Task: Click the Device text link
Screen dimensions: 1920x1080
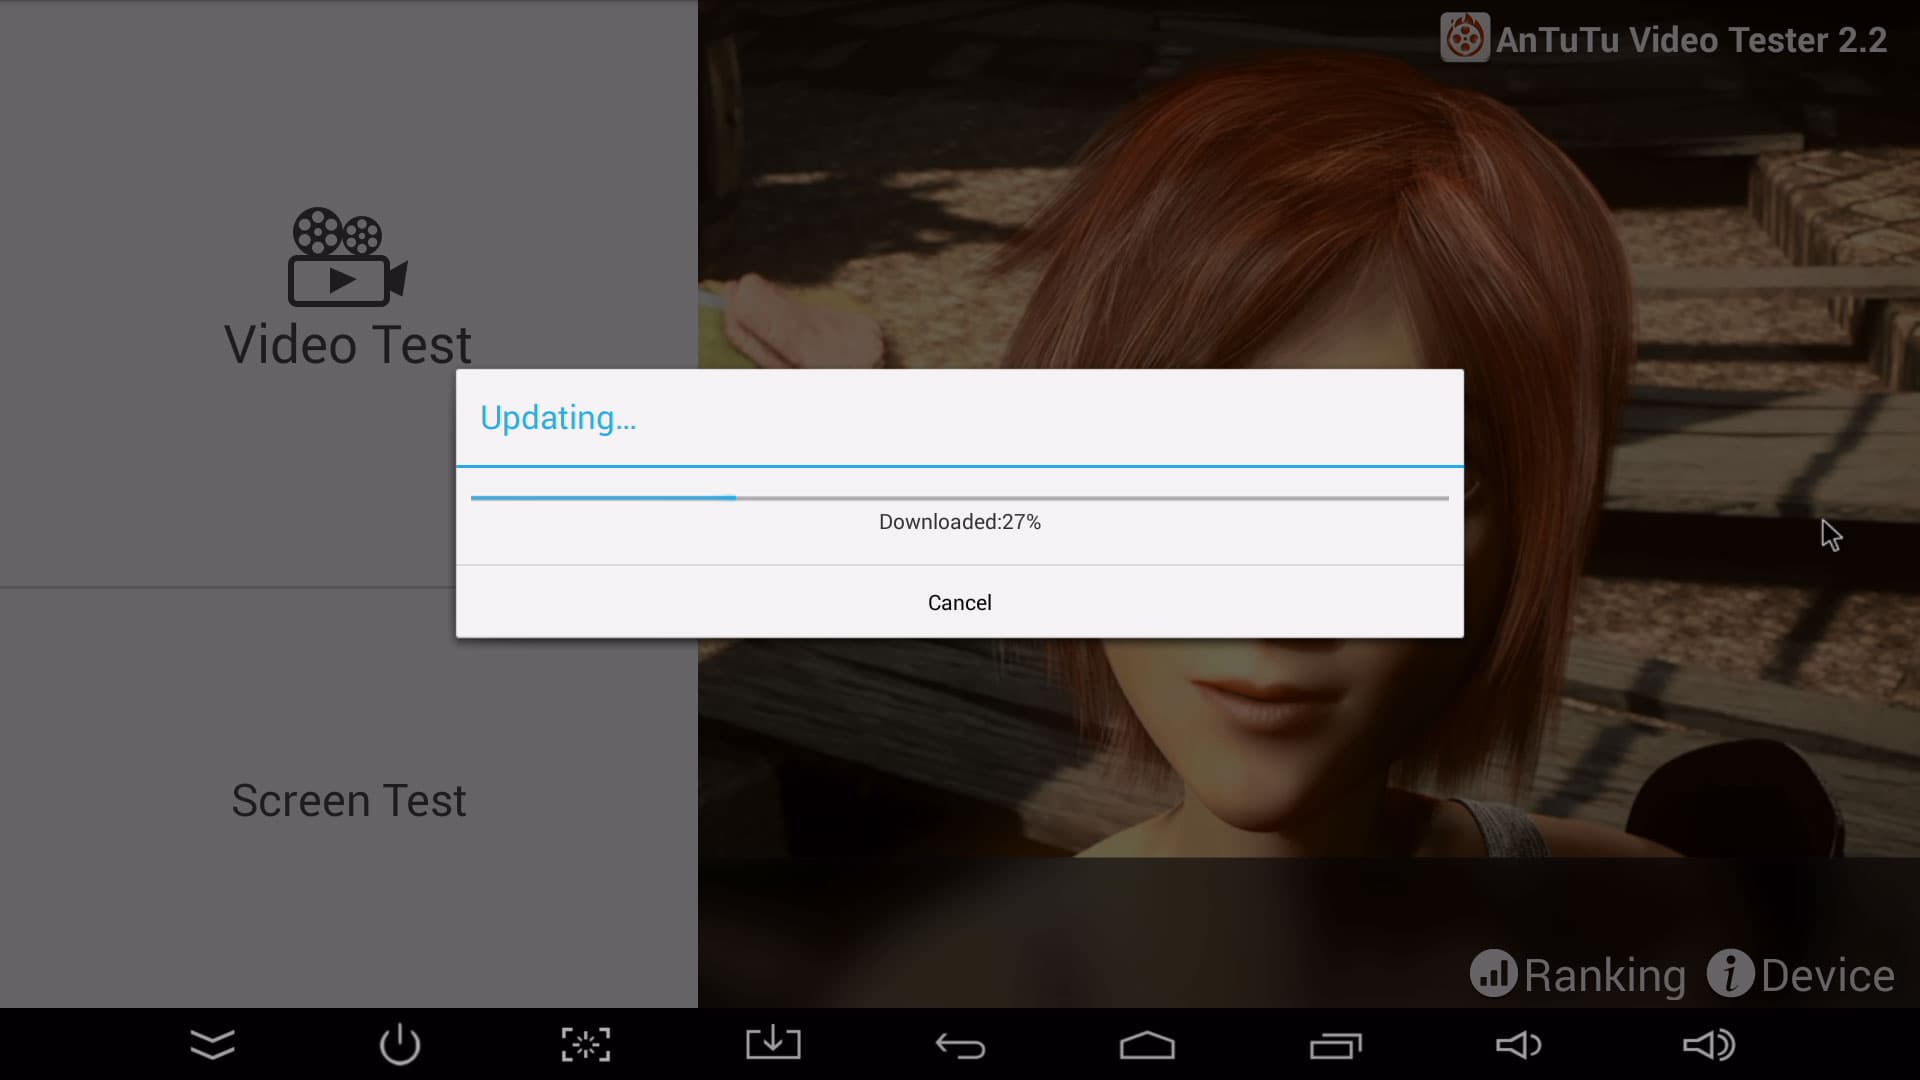Action: 1827,975
